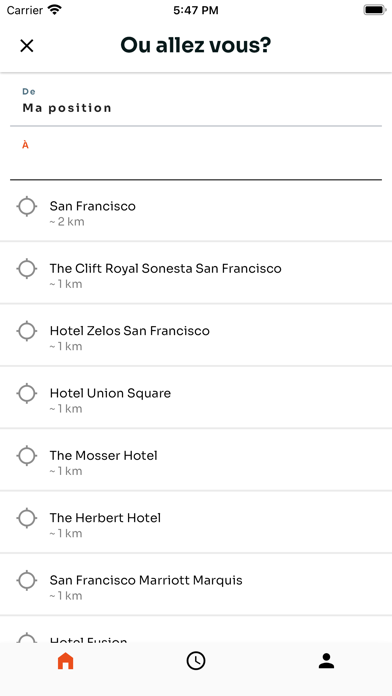Tap location icon beside The Mosser Hotel

[27, 456]
